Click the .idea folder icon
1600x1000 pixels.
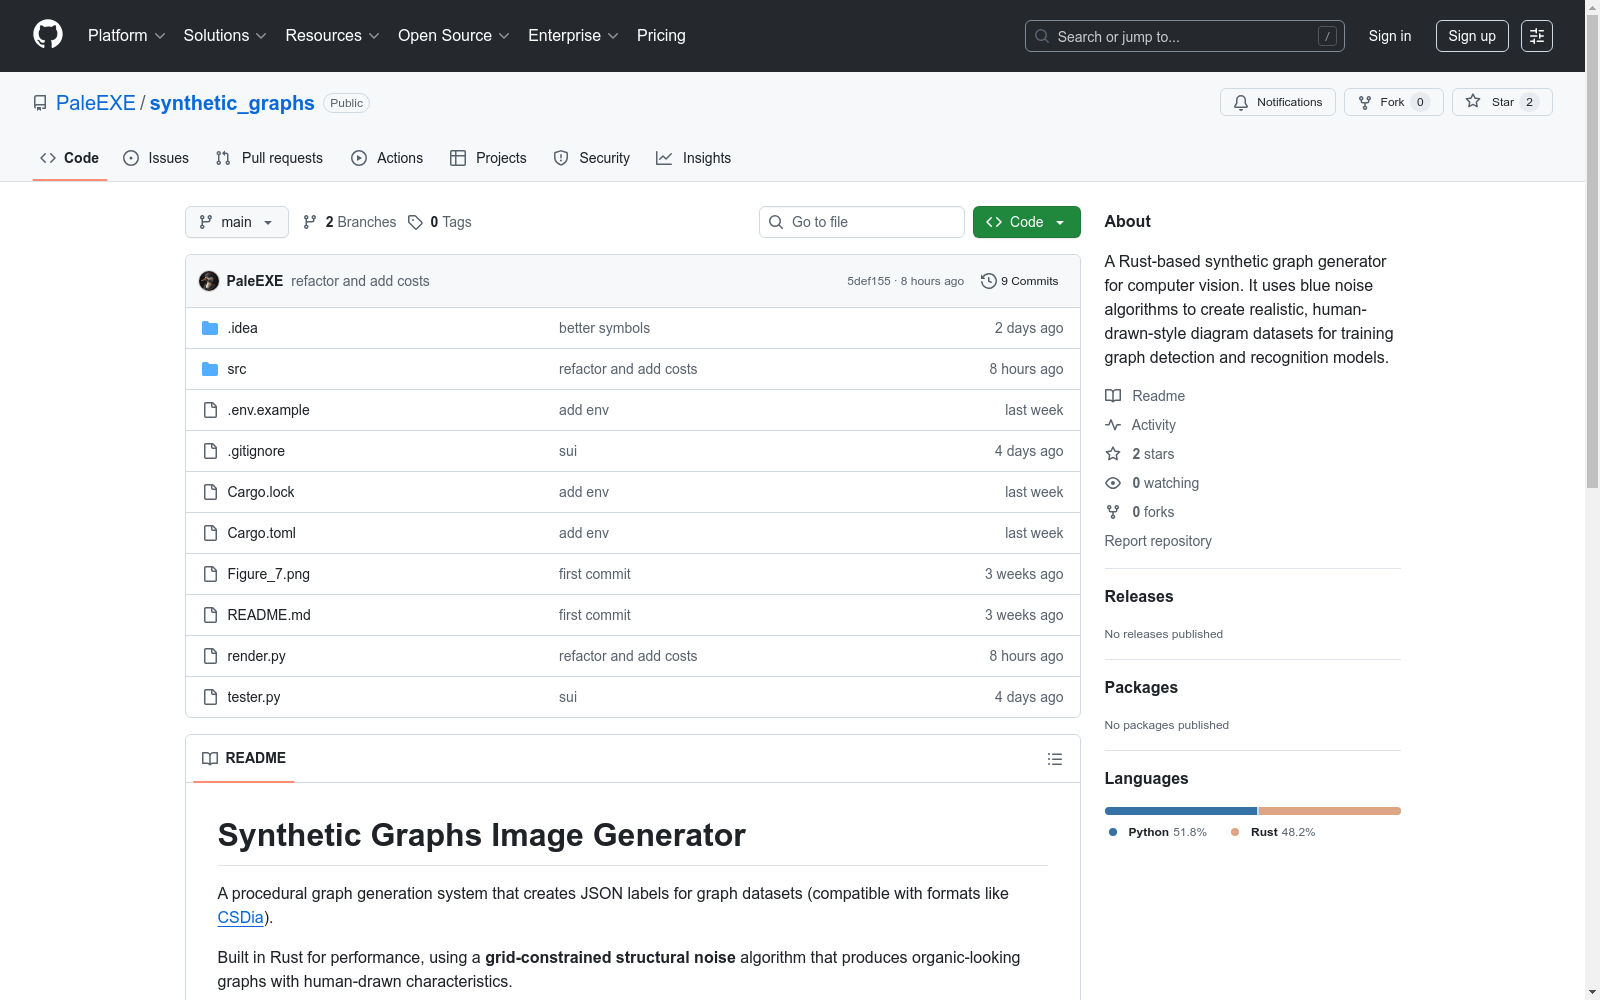[x=210, y=328]
